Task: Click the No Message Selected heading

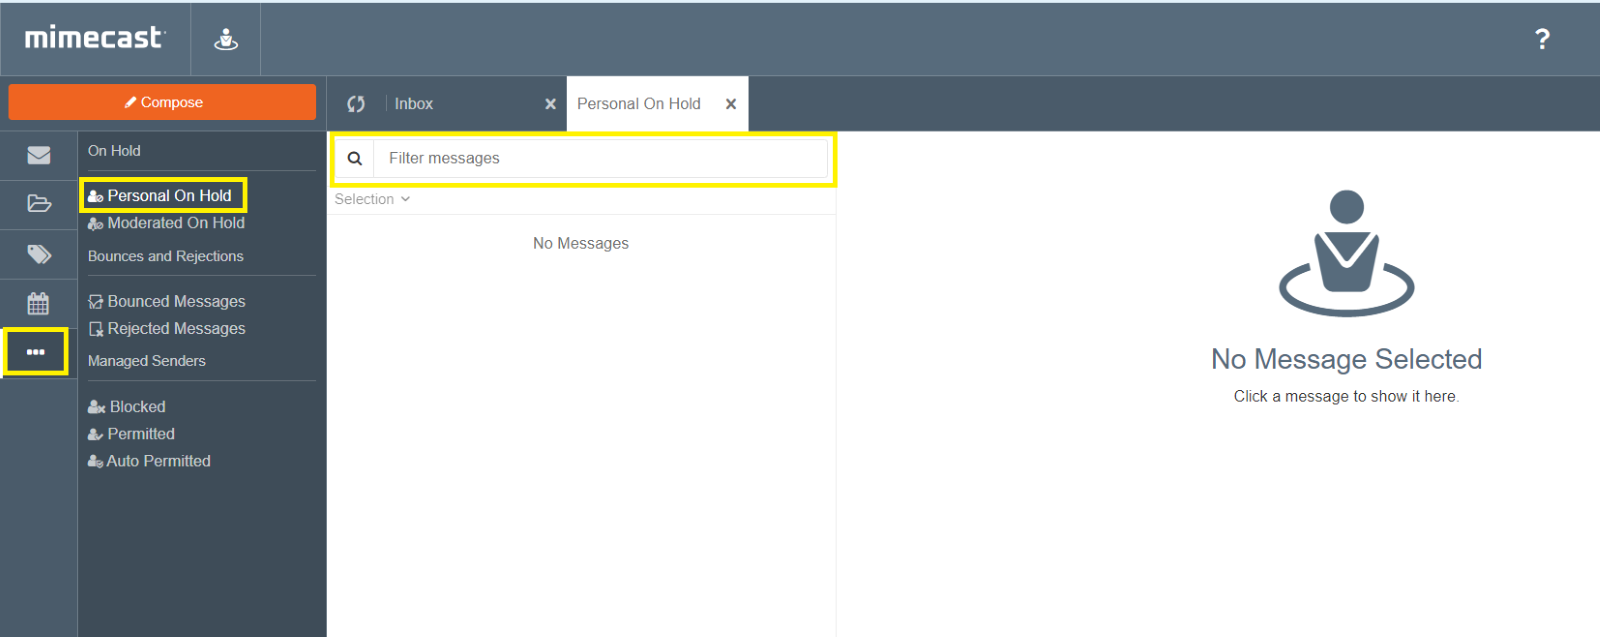Action: [1346, 359]
